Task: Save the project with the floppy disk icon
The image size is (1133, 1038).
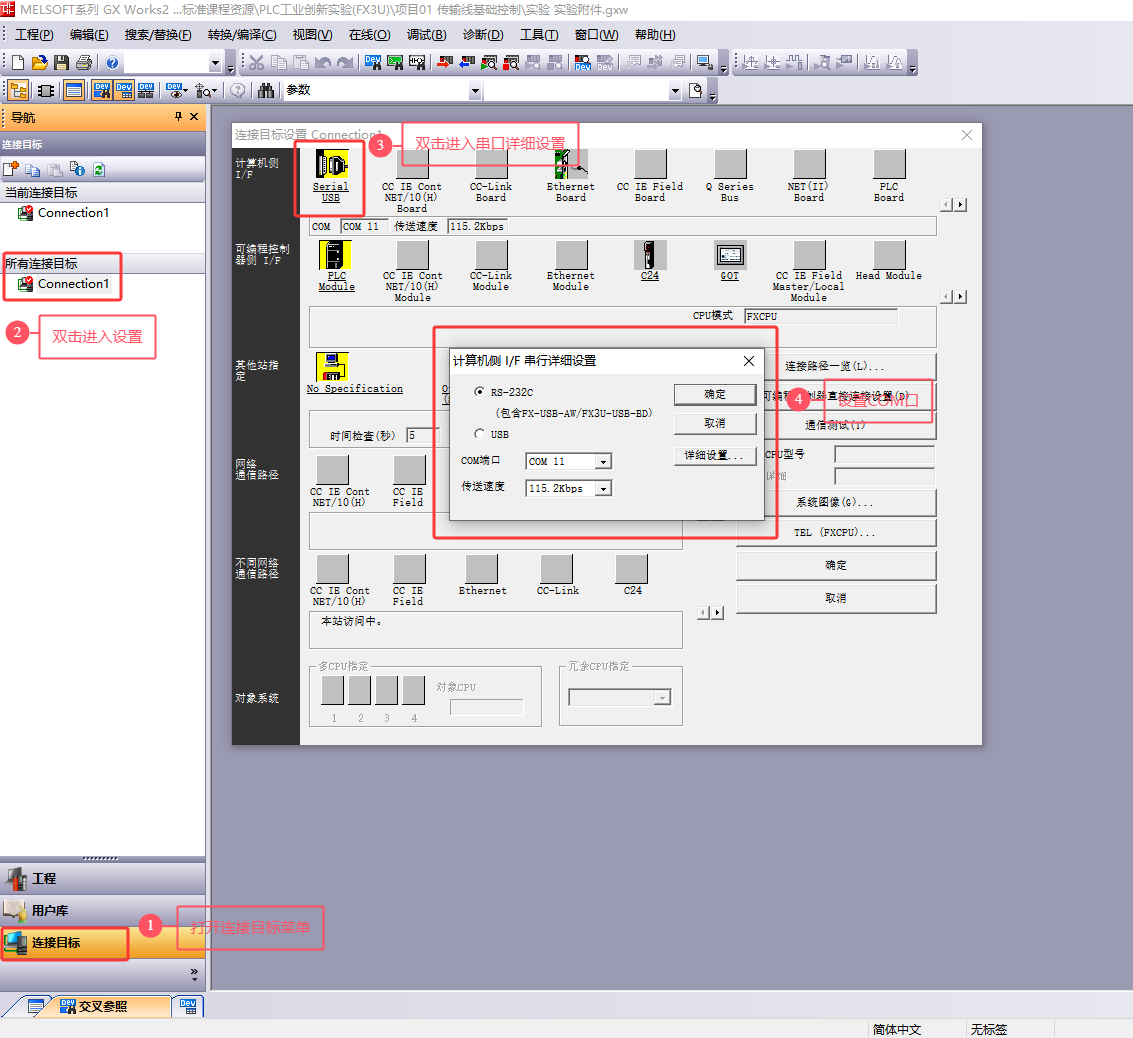Action: (61, 63)
